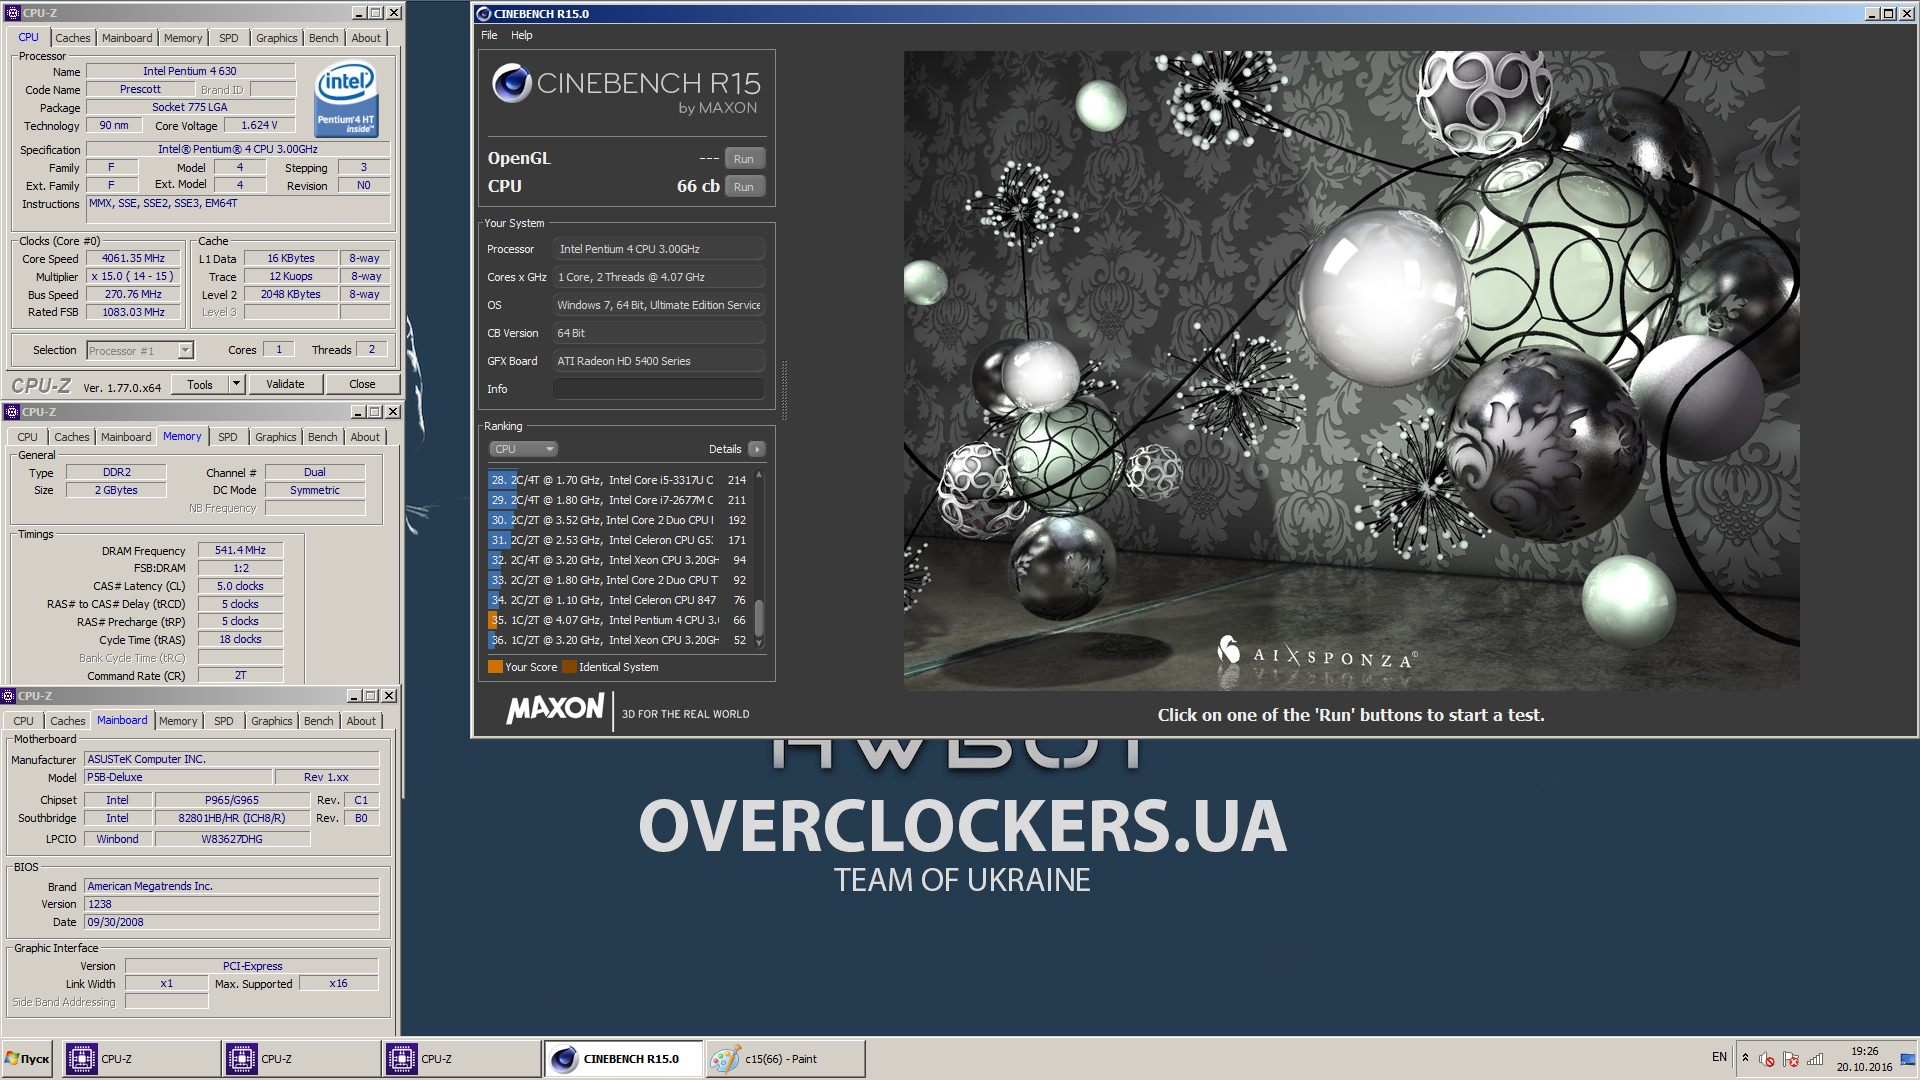Click the Core Voltage value 1.624 V

[x=259, y=125]
